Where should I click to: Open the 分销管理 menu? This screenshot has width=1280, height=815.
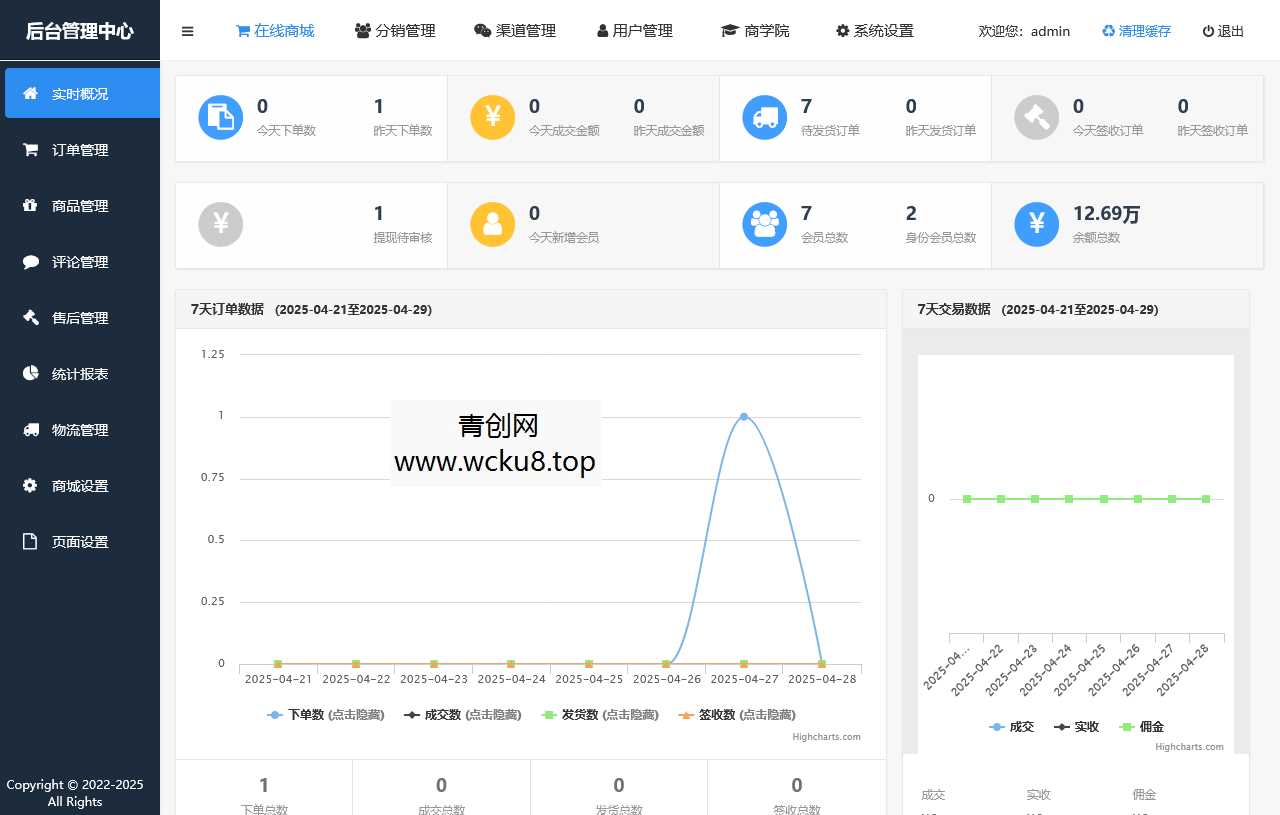pyautogui.click(x=396, y=31)
